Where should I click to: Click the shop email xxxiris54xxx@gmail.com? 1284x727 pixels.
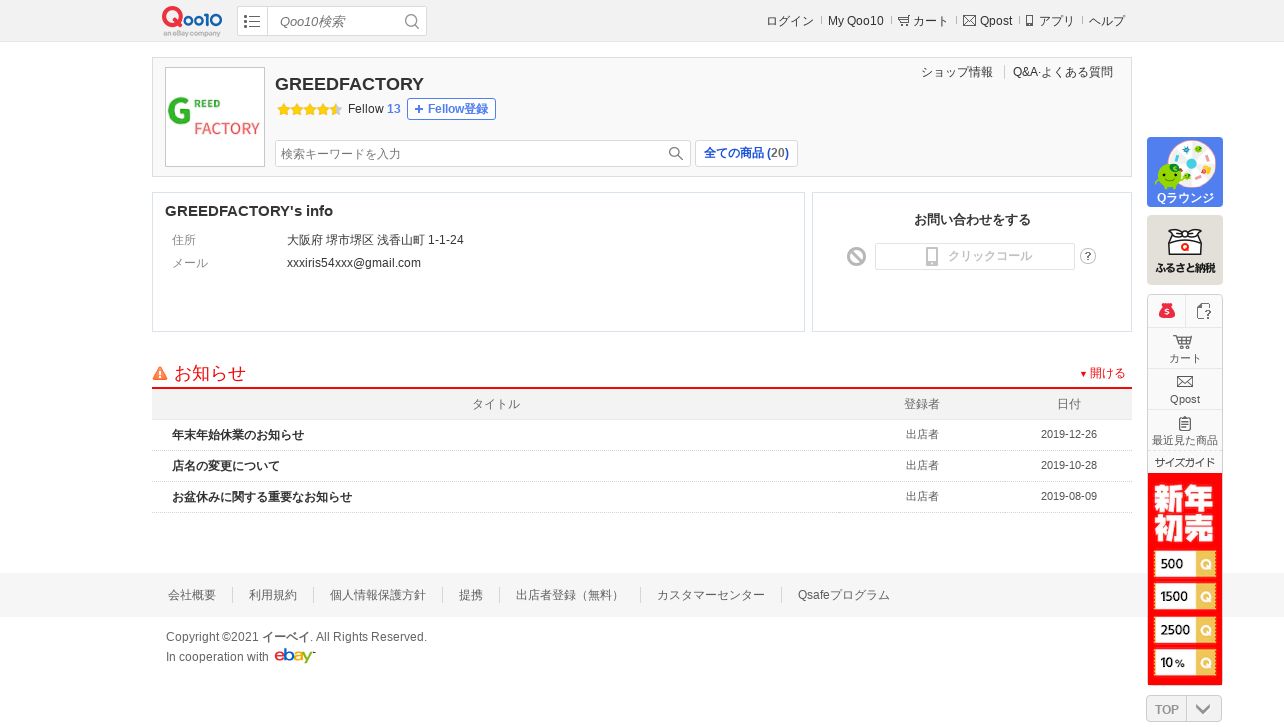(354, 263)
